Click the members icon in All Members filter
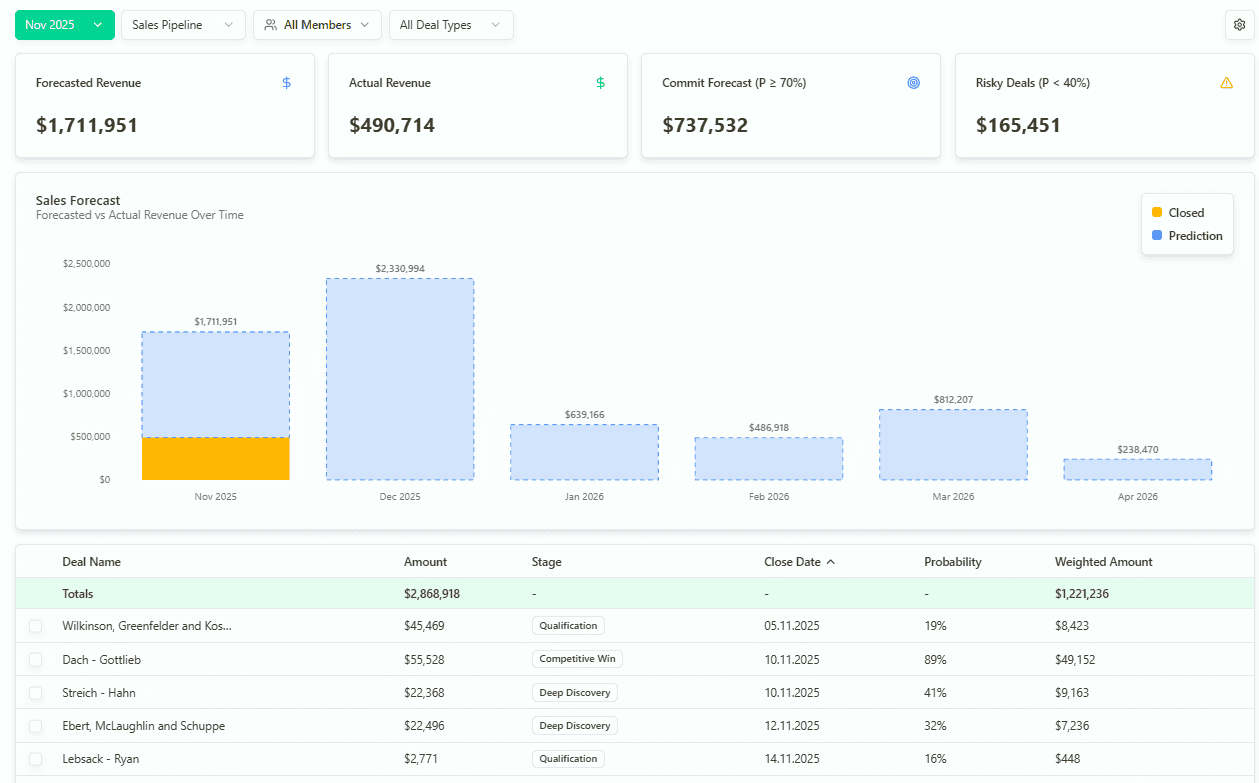The height and width of the screenshot is (783, 1259). pos(268,24)
